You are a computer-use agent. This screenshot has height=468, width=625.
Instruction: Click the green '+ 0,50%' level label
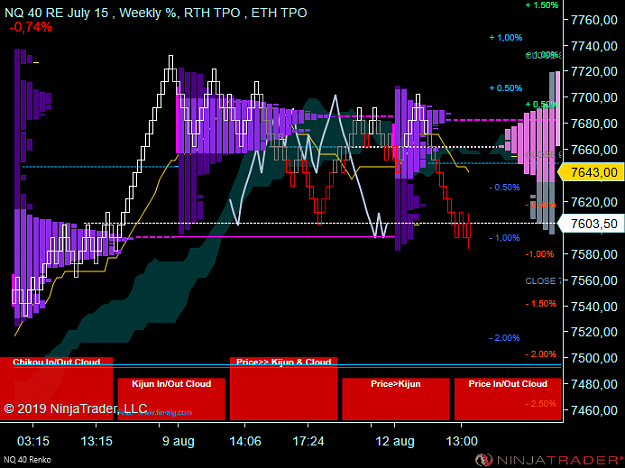(x=542, y=104)
